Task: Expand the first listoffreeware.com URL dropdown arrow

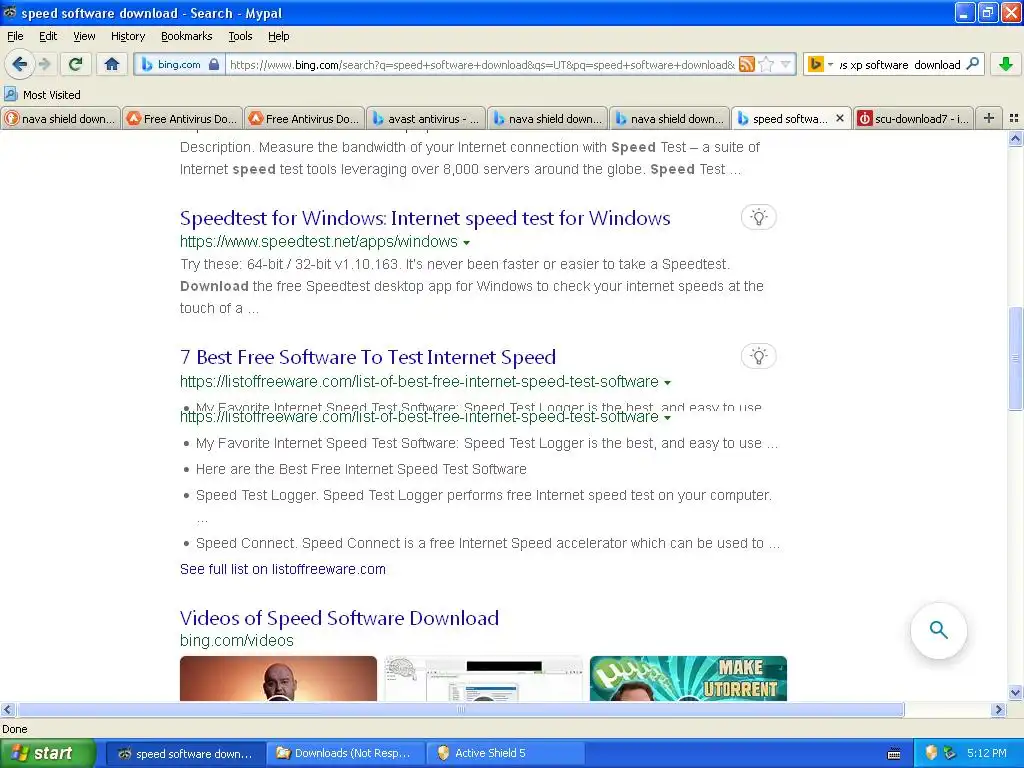Action: point(667,382)
